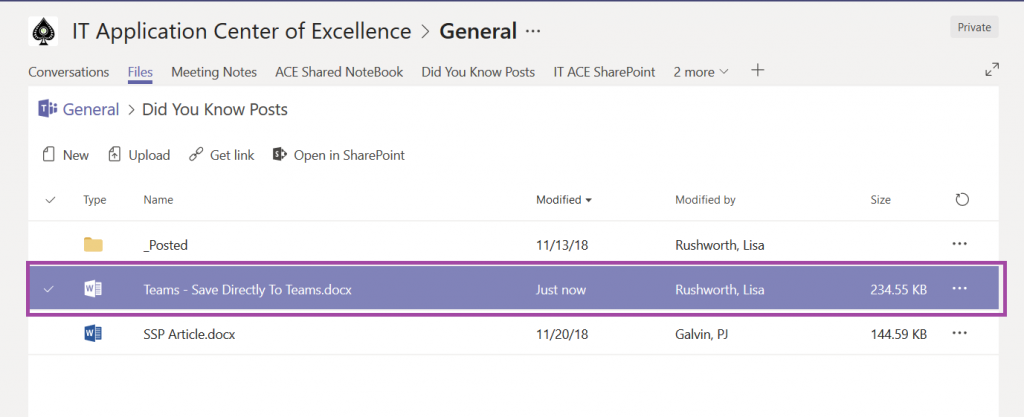Click the New button
This screenshot has height=417, width=1024.
pos(65,155)
